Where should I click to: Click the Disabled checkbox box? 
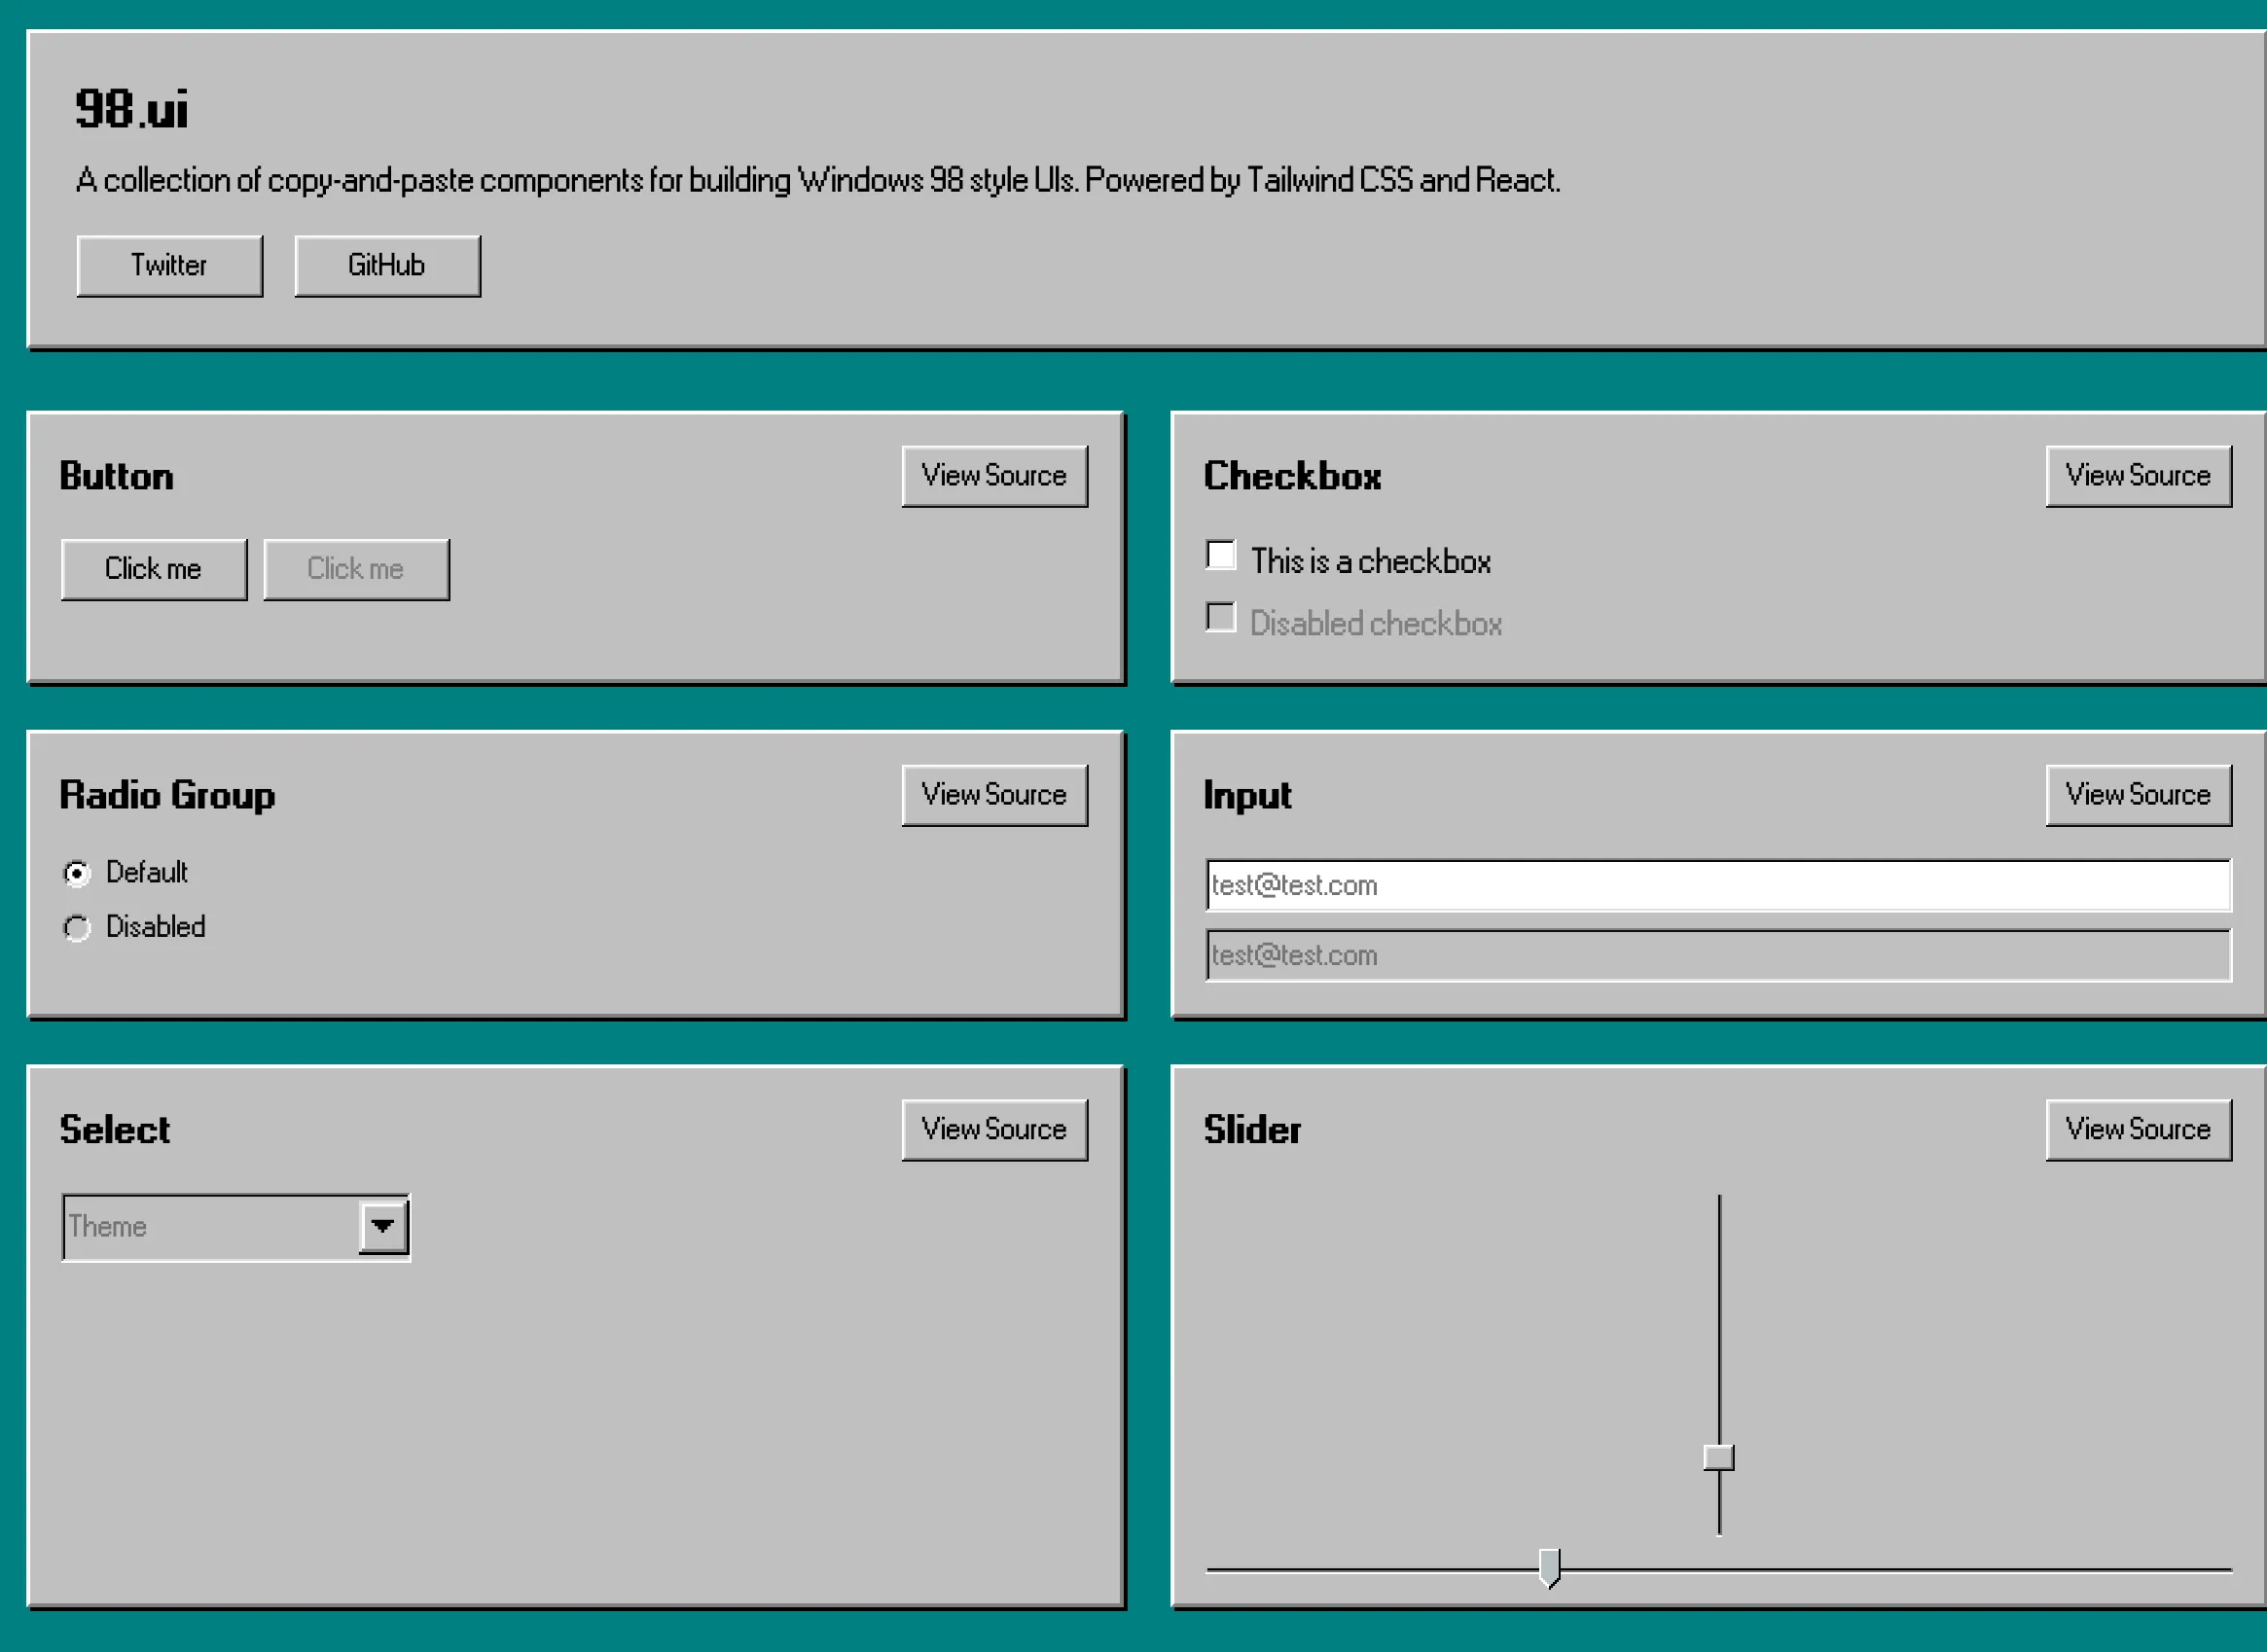(1221, 617)
